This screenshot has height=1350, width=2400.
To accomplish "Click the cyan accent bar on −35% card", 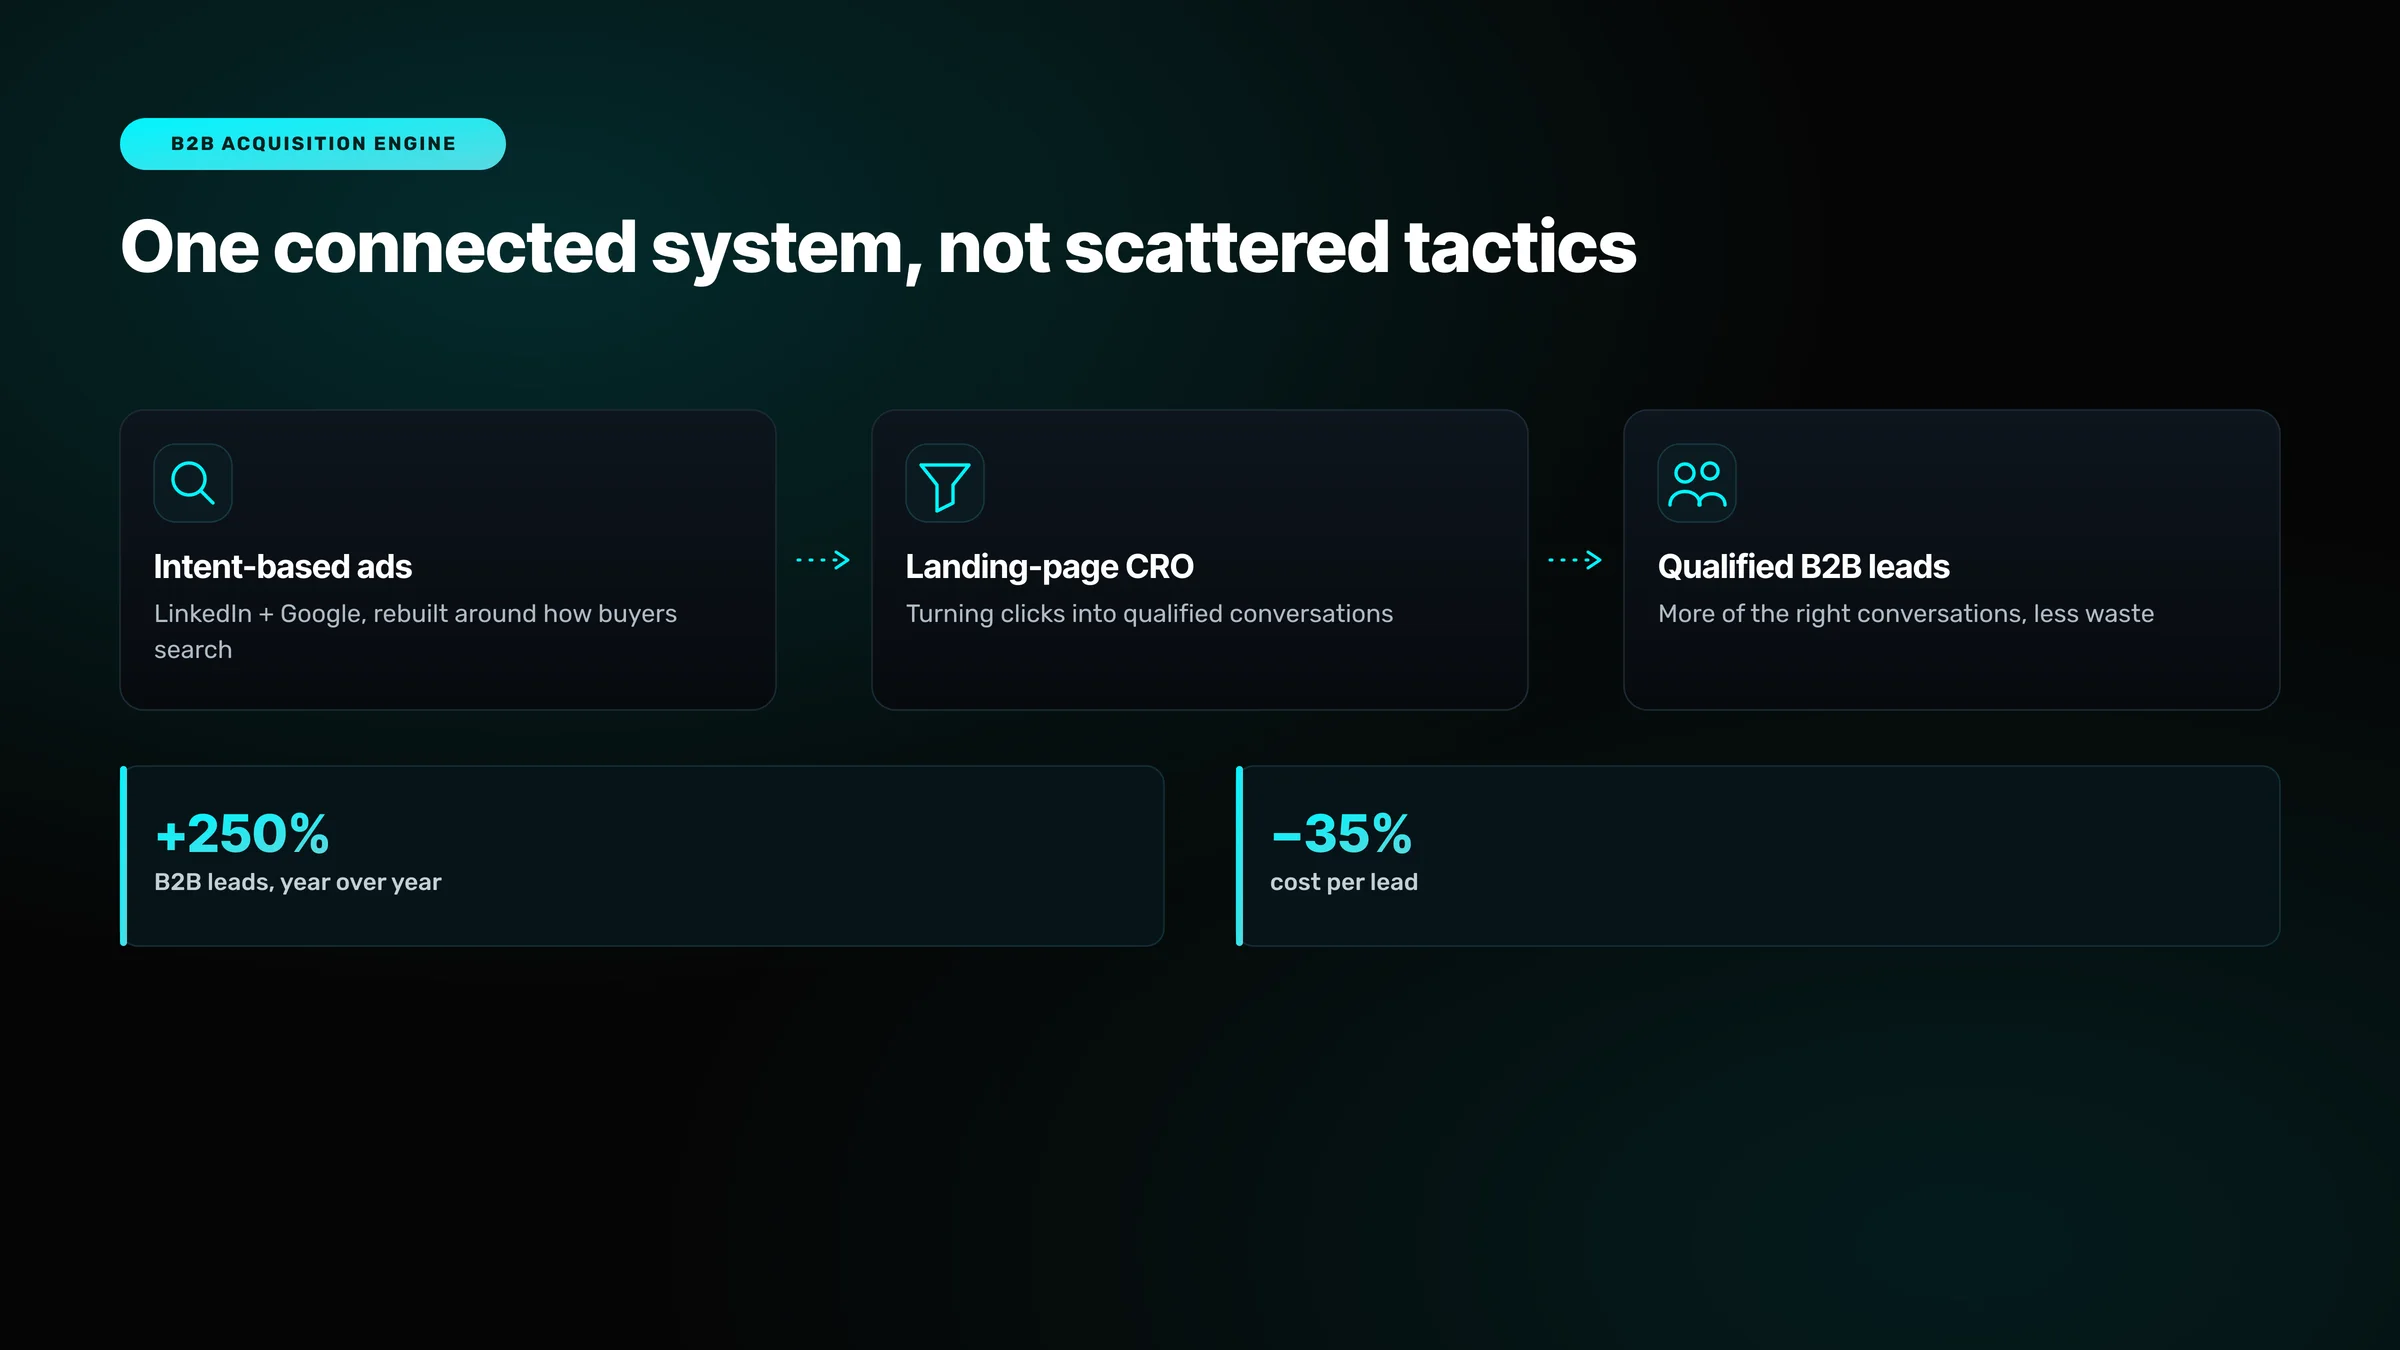I will 1239,856.
